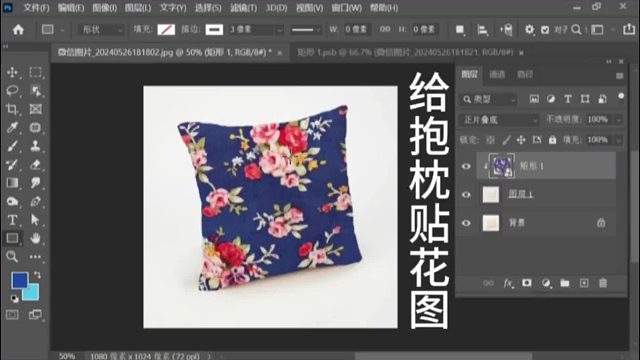The width and height of the screenshot is (640, 360).
Task: Toggle link between width and height
Action: pyautogui.click(x=385, y=29)
